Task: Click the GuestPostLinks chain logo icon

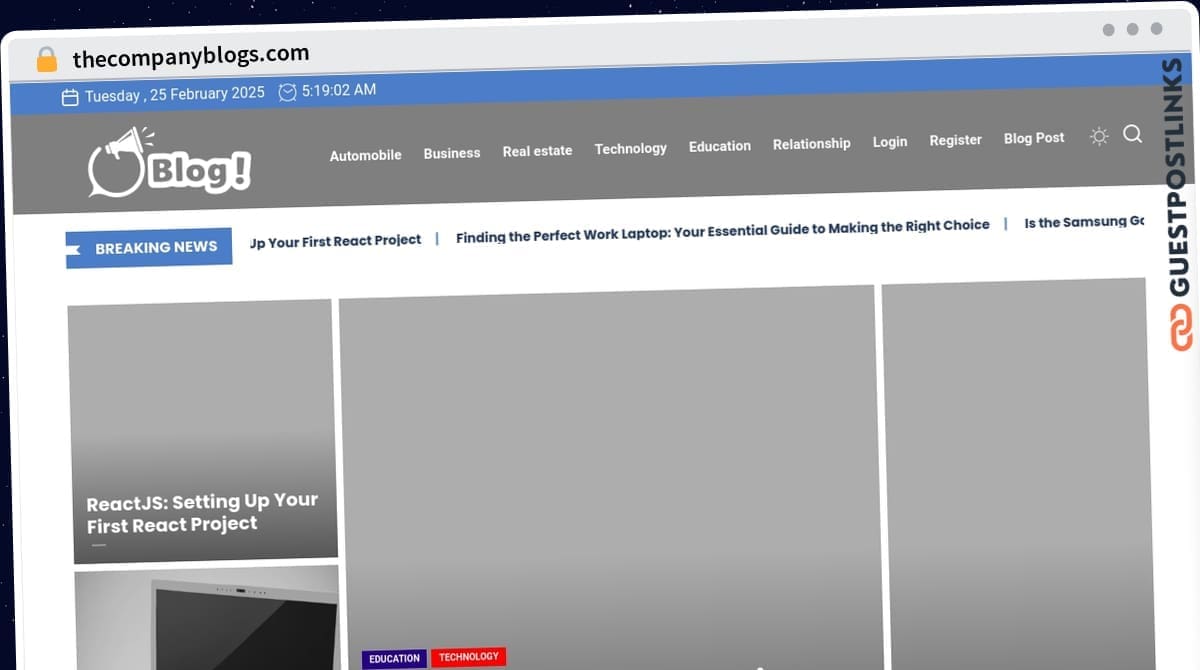Action: coord(1180,329)
